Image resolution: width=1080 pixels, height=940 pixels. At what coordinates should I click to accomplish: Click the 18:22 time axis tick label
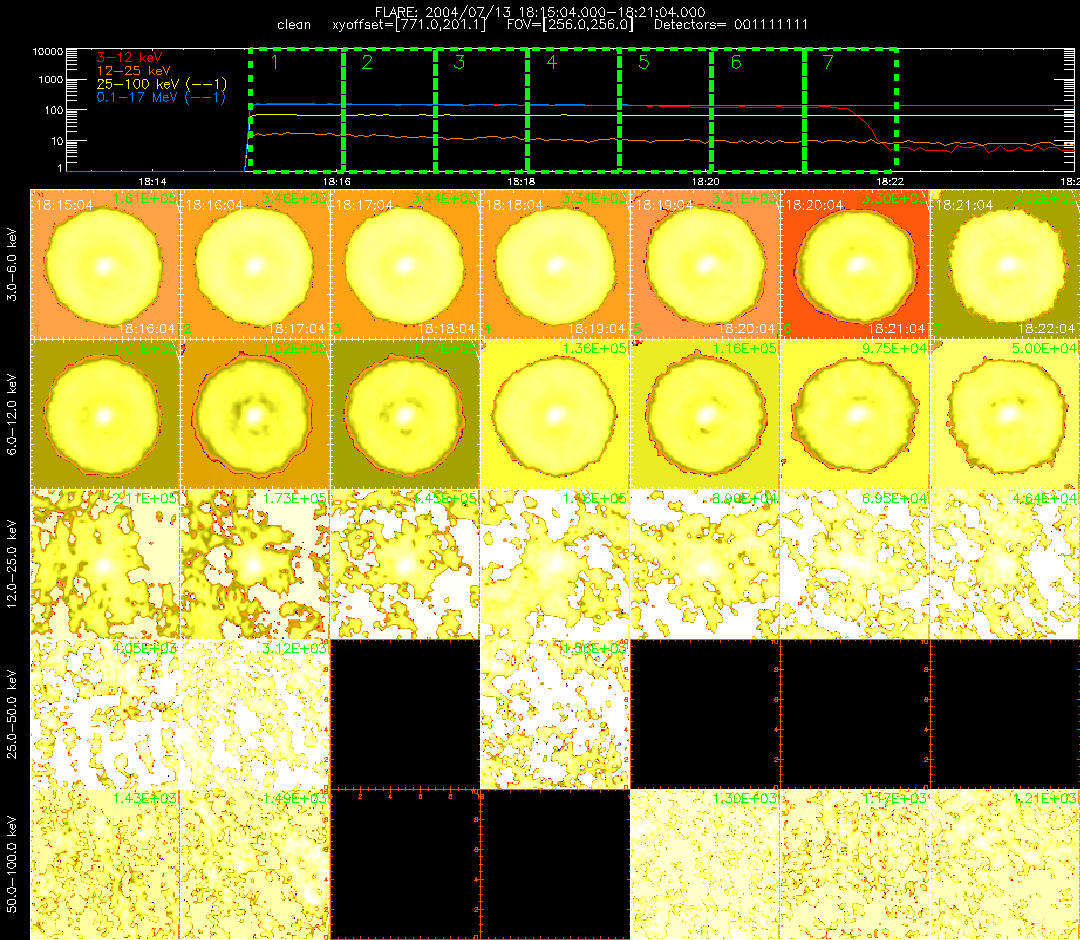click(890, 182)
